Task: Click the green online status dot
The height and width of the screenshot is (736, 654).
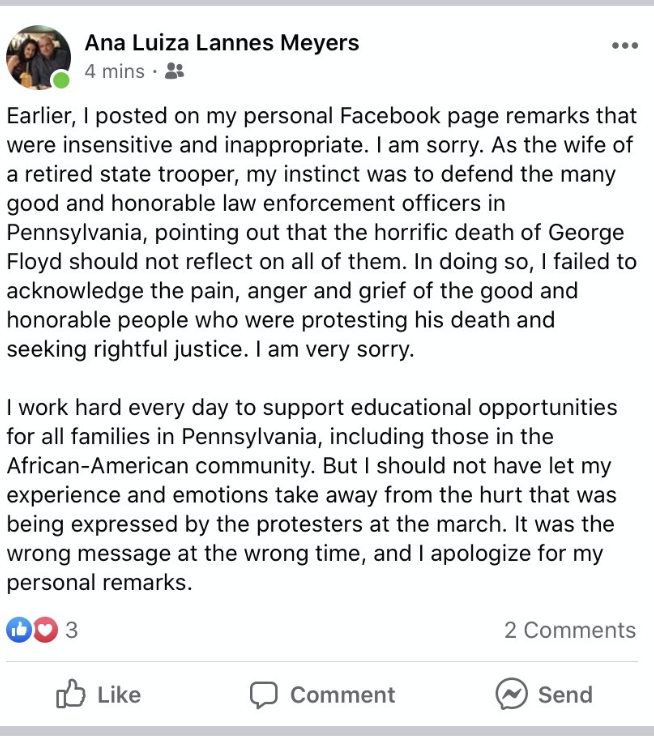Action: pos(61,80)
